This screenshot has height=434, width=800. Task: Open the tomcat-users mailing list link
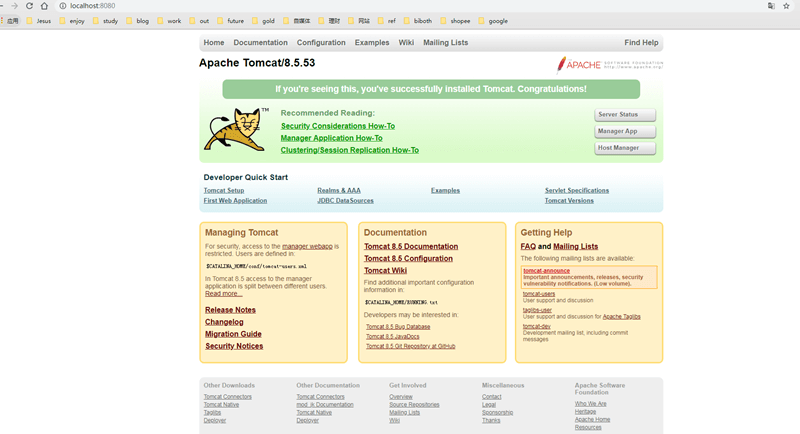pyautogui.click(x=539, y=294)
